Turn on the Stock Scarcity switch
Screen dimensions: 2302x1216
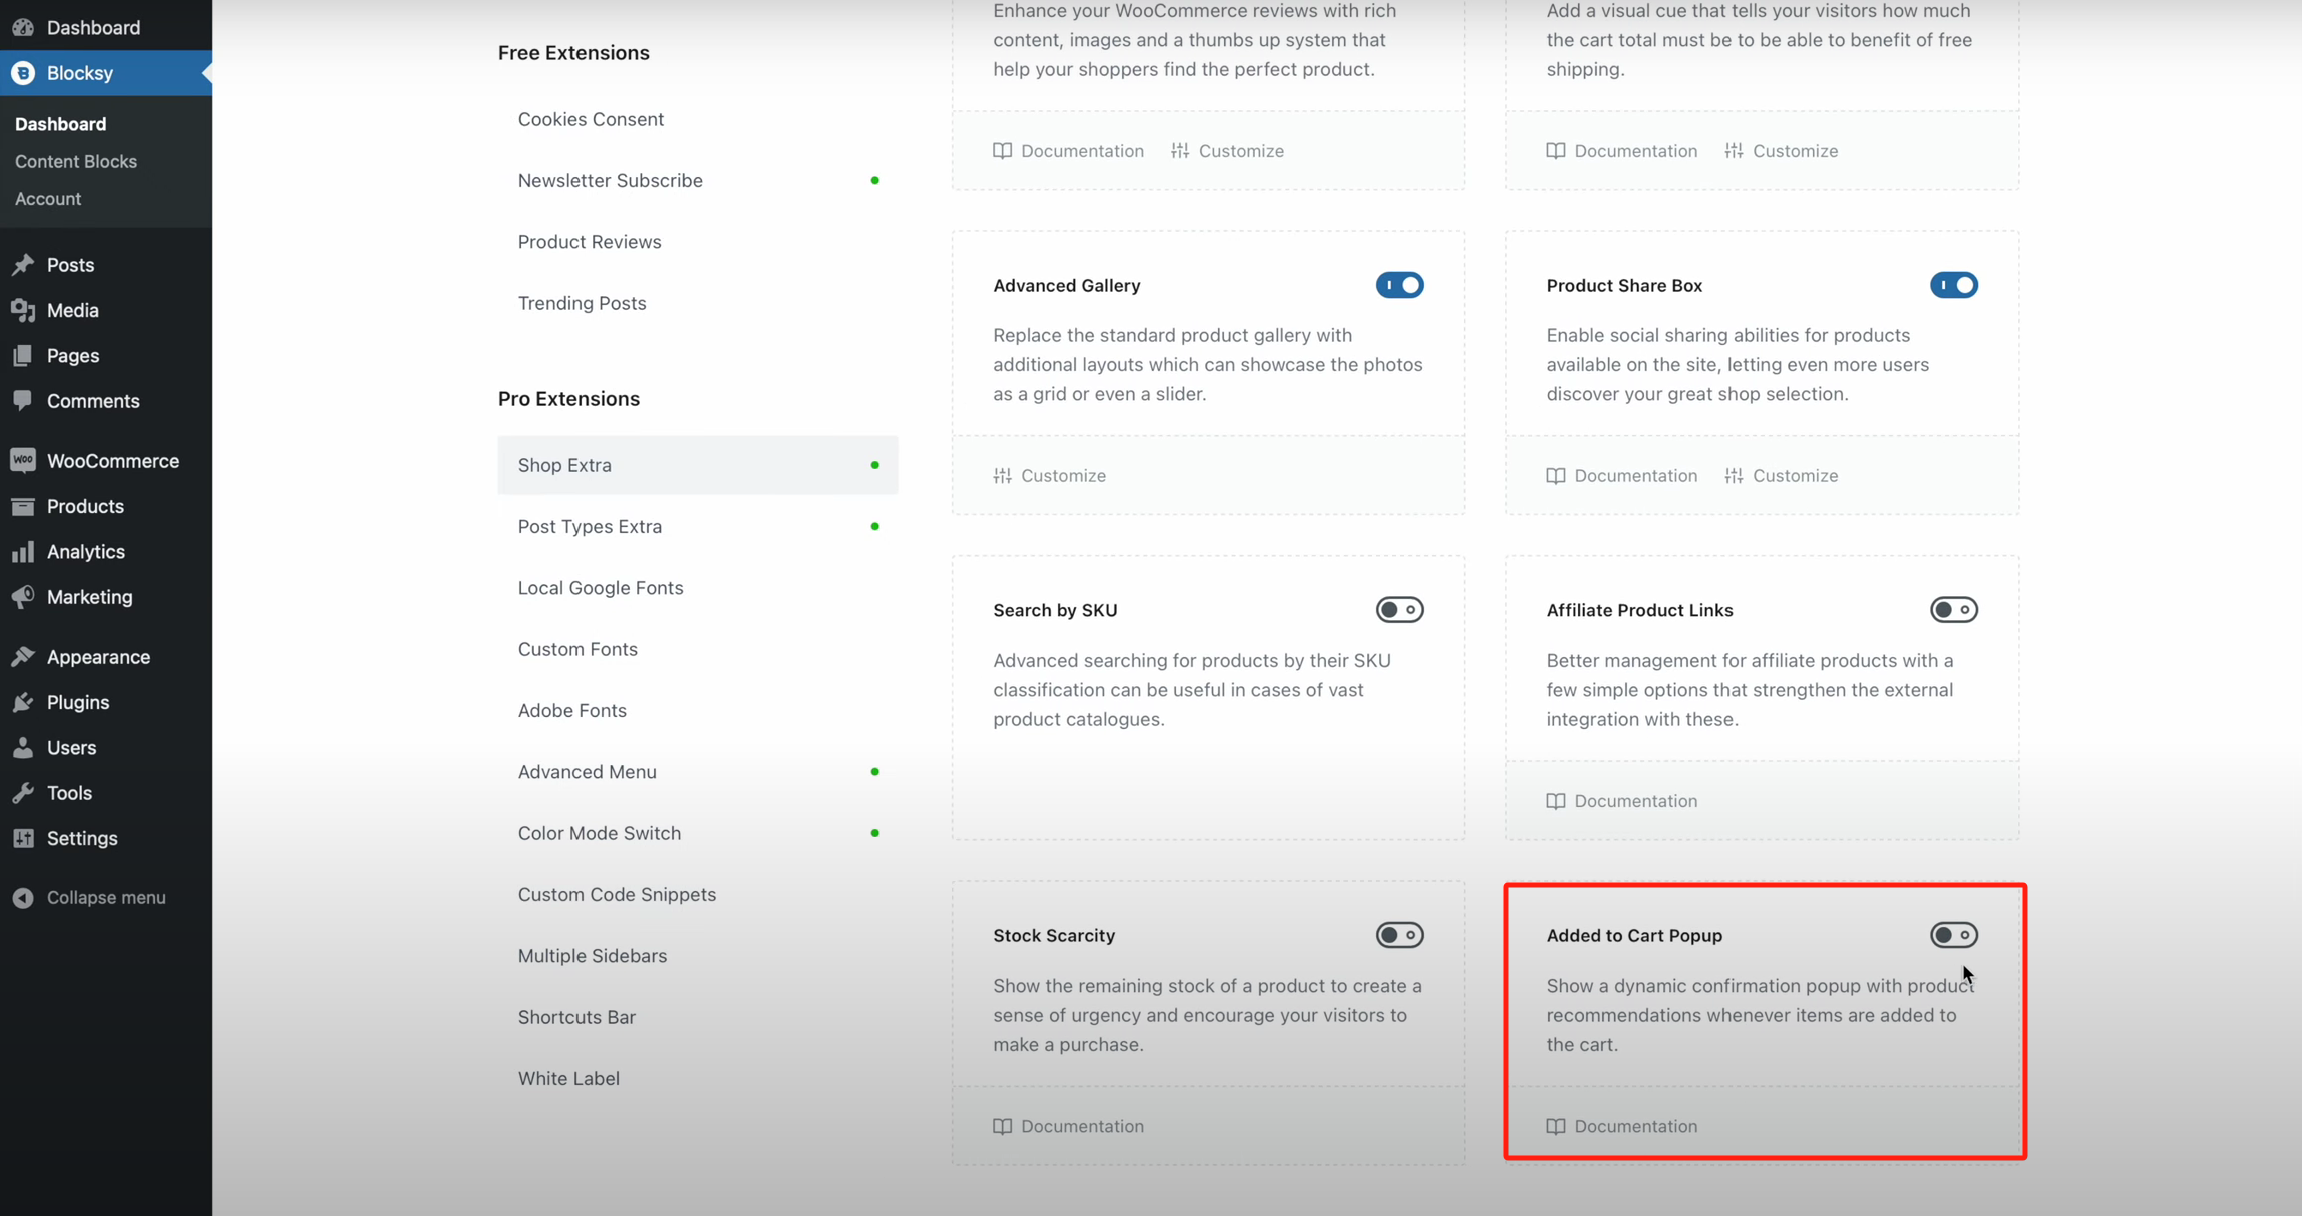(x=1399, y=935)
